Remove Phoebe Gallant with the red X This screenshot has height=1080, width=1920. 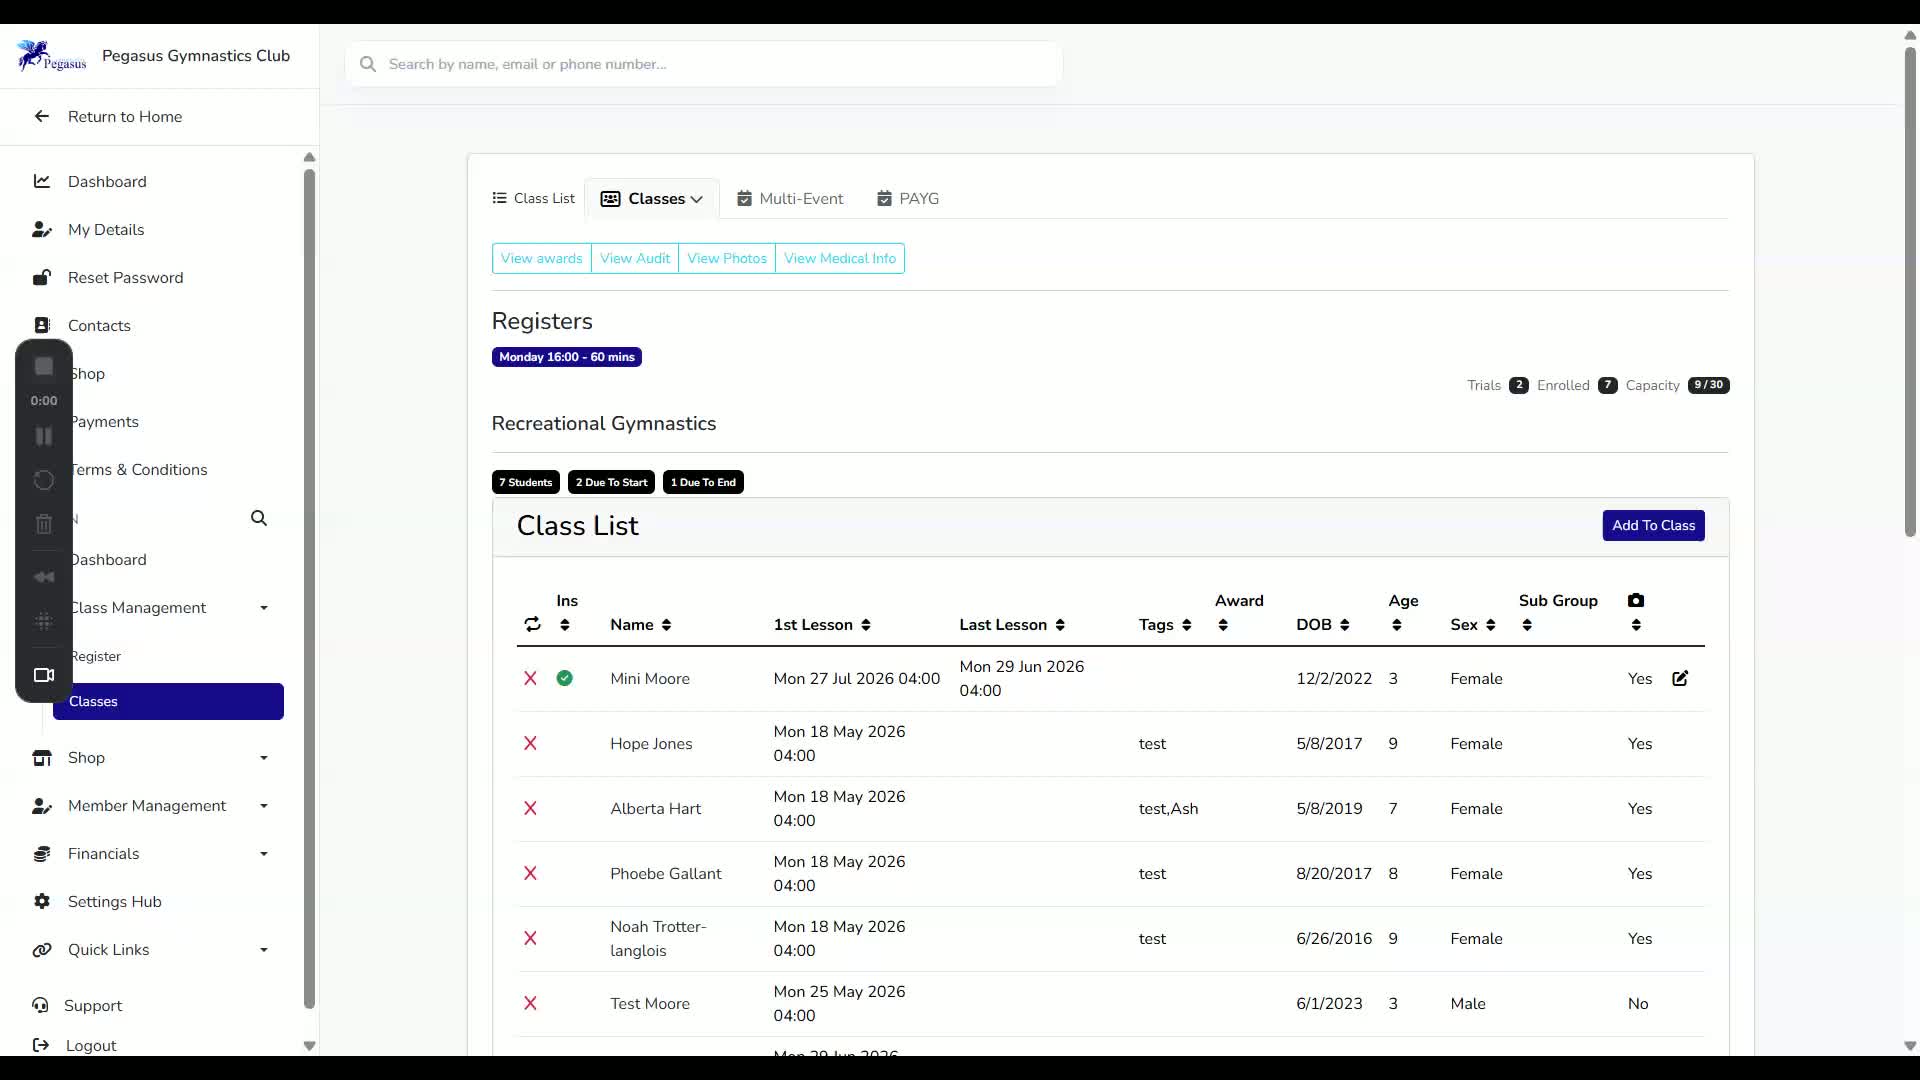(x=530, y=873)
